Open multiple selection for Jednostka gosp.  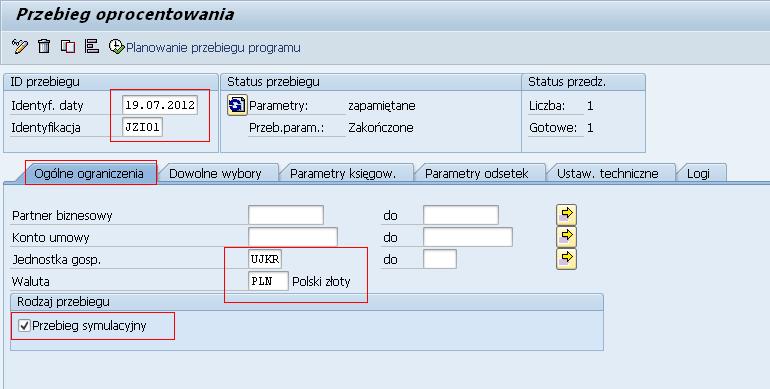click(566, 258)
